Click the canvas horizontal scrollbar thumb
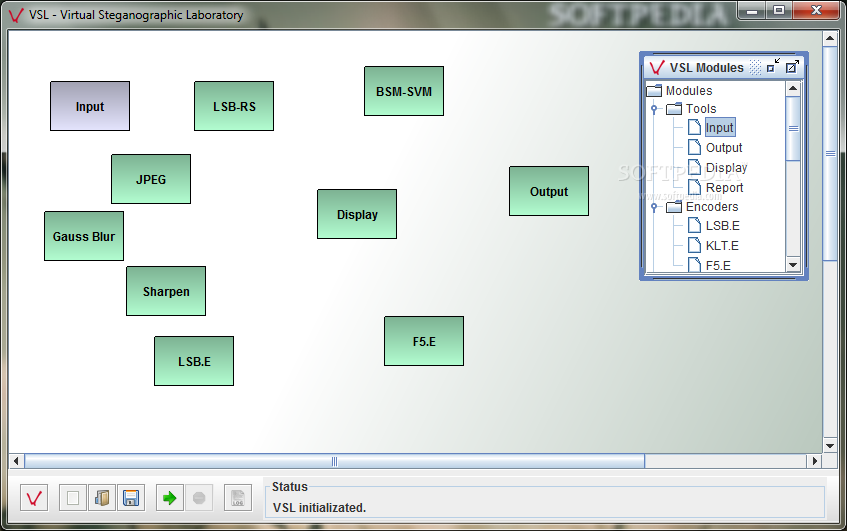Screen dimensions: 847x531 pyautogui.click(x=334, y=461)
